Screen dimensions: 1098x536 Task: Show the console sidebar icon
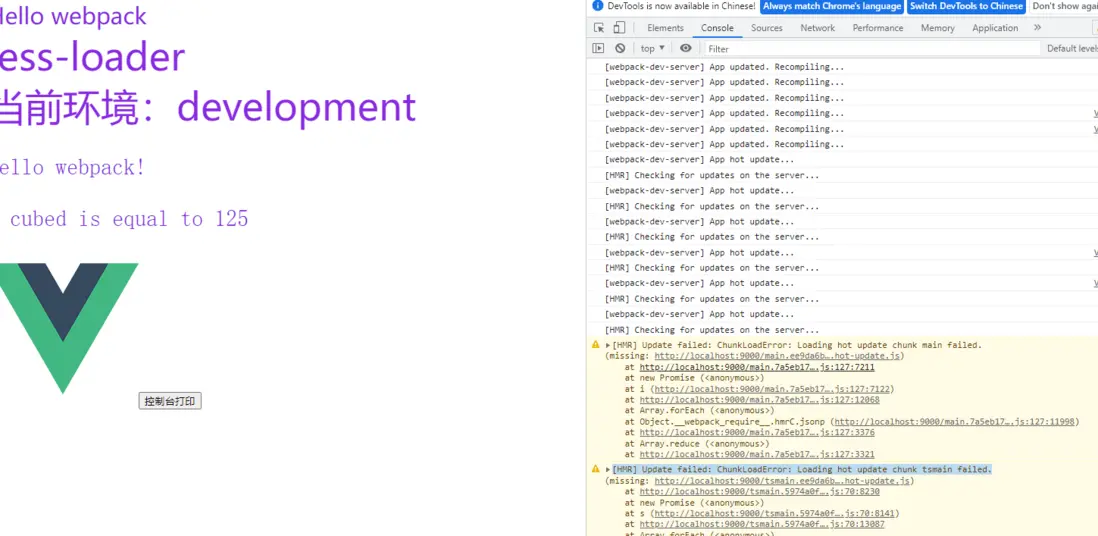[598, 48]
